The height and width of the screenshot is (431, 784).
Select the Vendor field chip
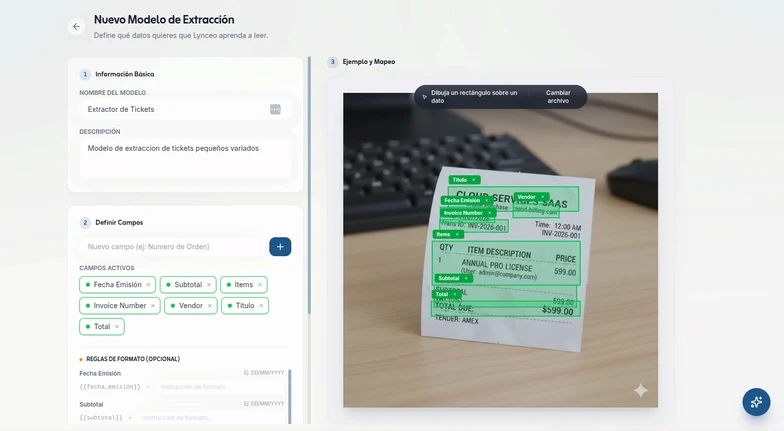(190, 306)
